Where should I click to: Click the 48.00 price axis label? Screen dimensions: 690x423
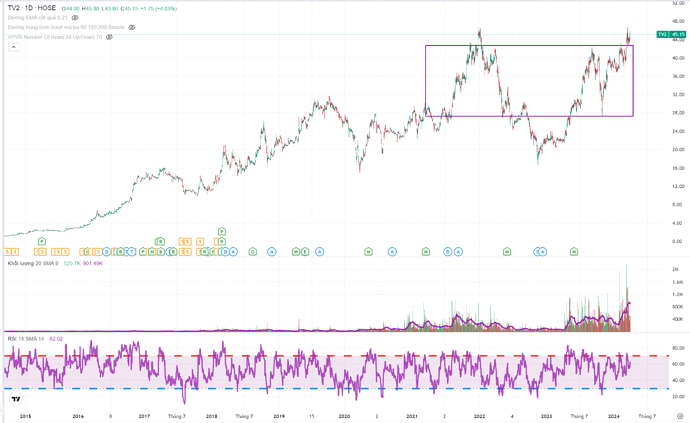678,21
